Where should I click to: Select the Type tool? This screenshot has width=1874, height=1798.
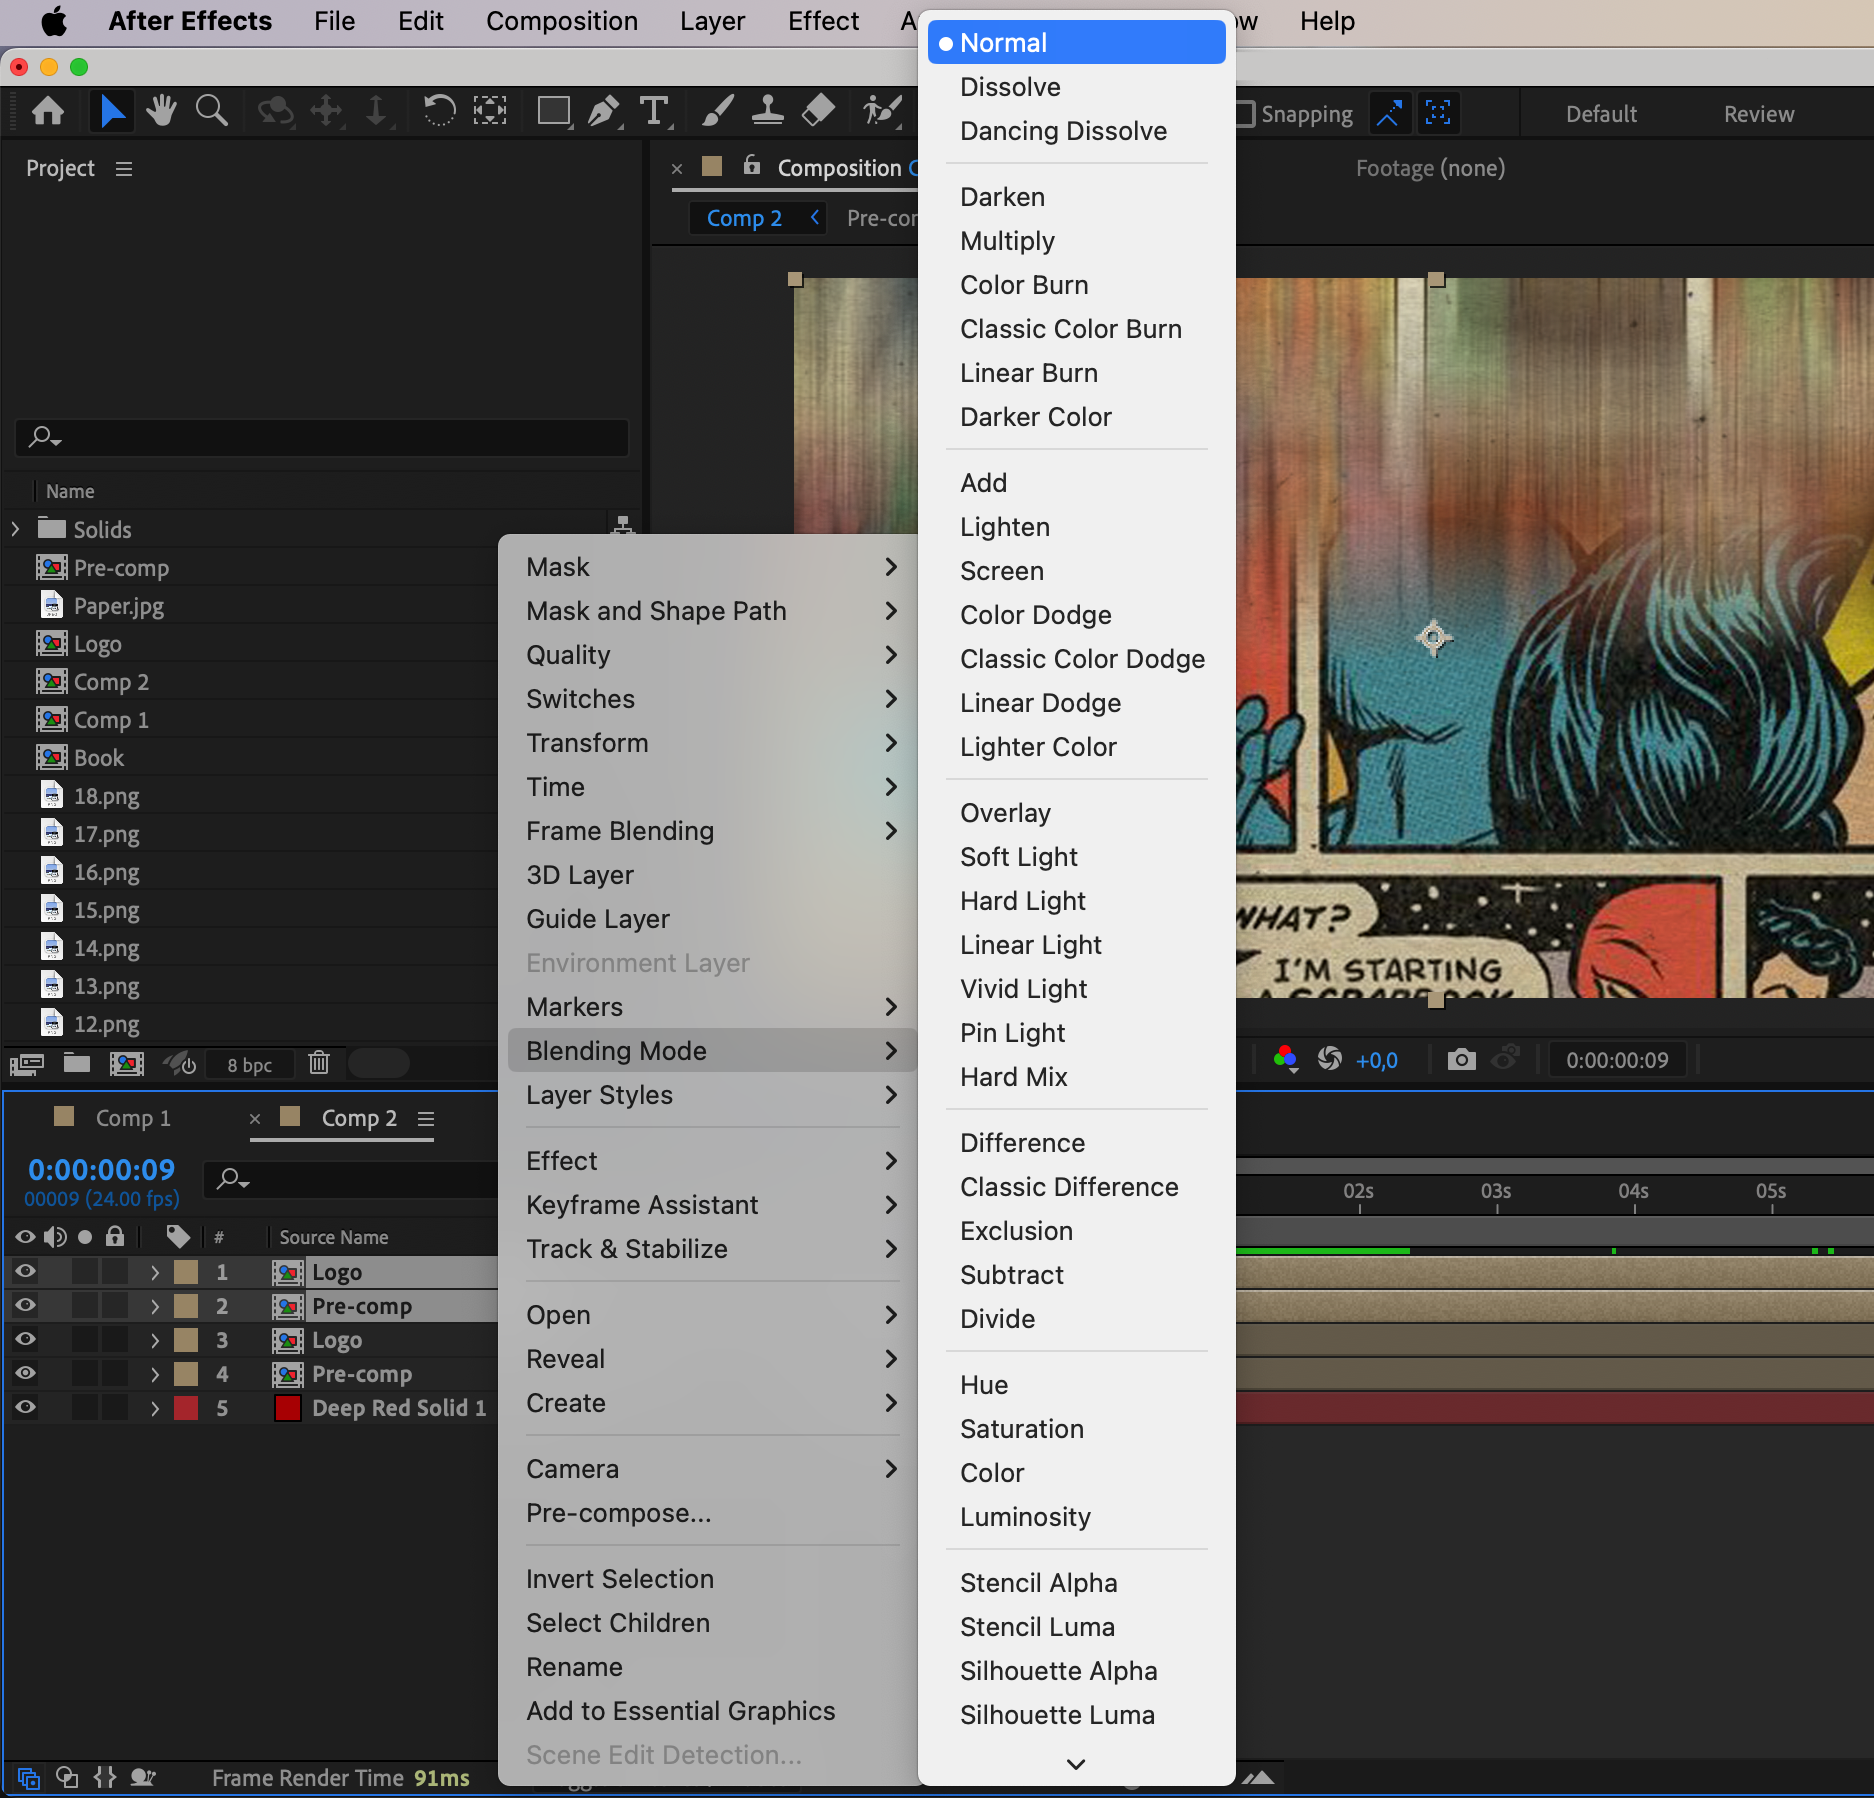coord(654,111)
